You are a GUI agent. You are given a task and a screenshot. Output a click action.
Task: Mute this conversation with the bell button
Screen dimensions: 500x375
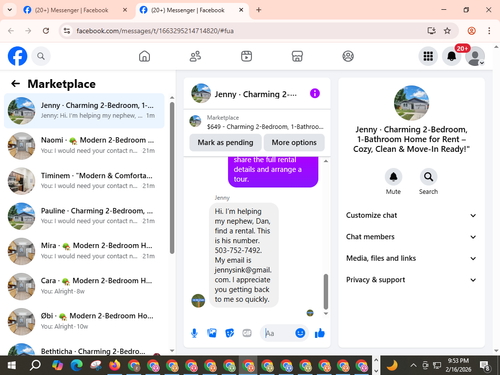(393, 177)
